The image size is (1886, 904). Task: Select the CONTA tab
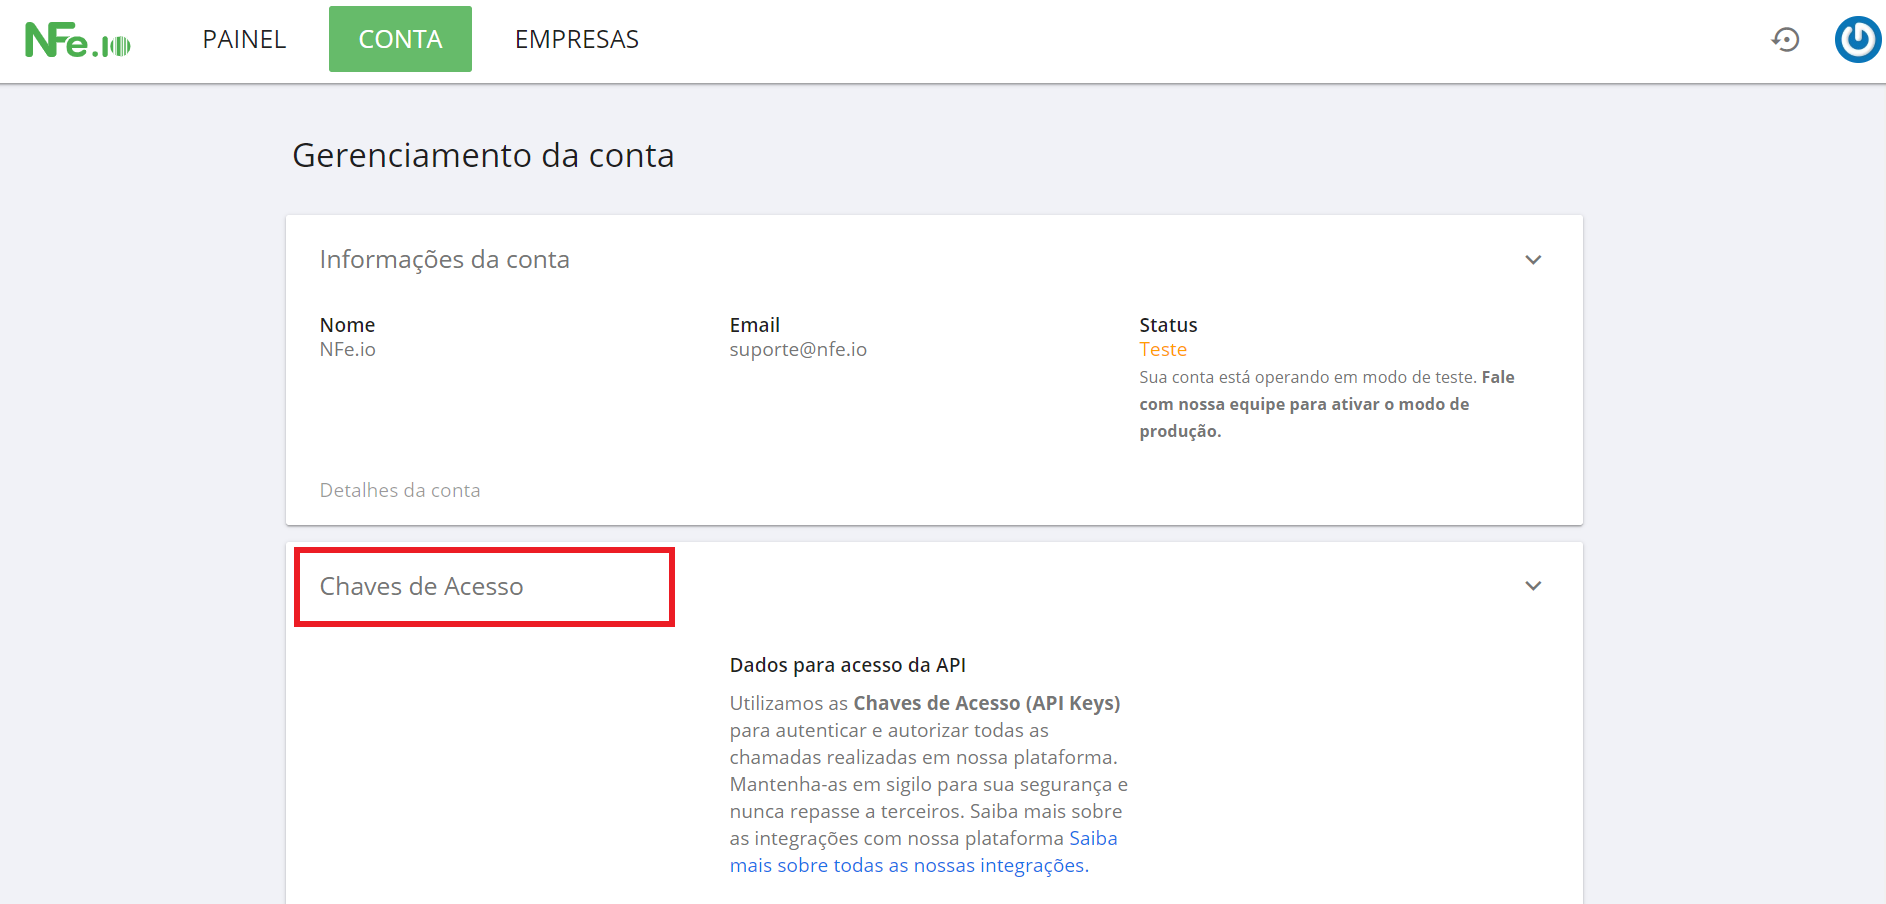coord(400,40)
